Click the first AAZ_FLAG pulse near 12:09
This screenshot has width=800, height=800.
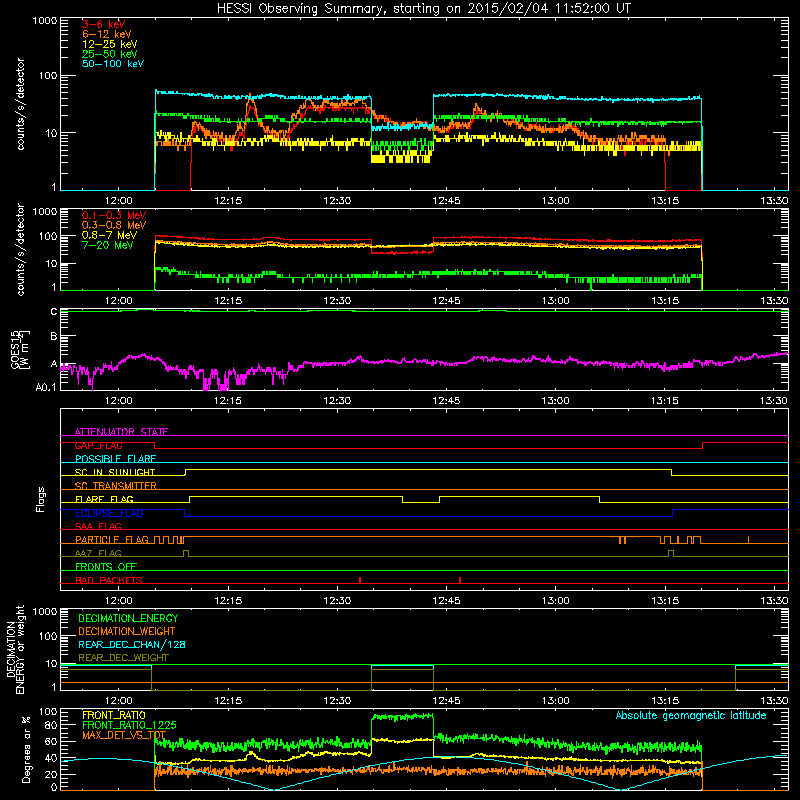[186, 554]
